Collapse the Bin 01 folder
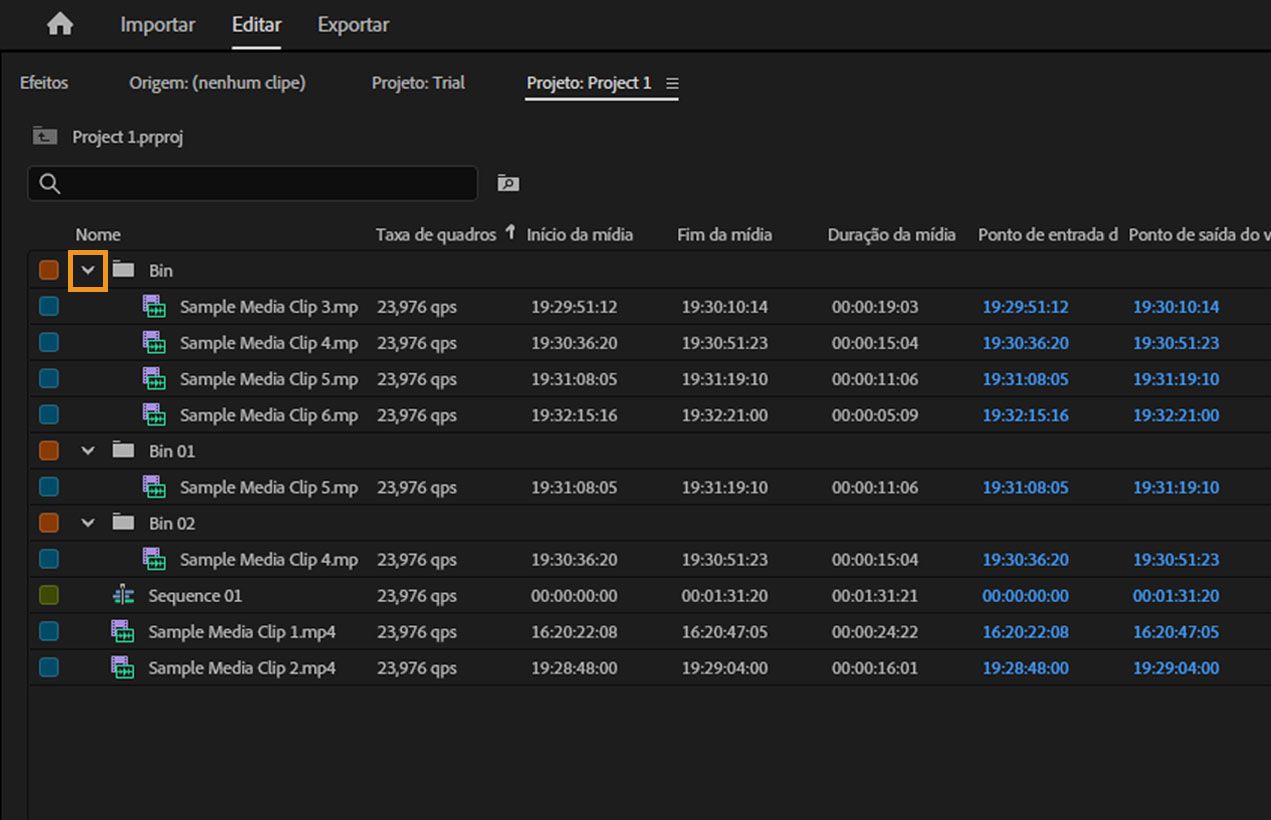 (x=88, y=451)
